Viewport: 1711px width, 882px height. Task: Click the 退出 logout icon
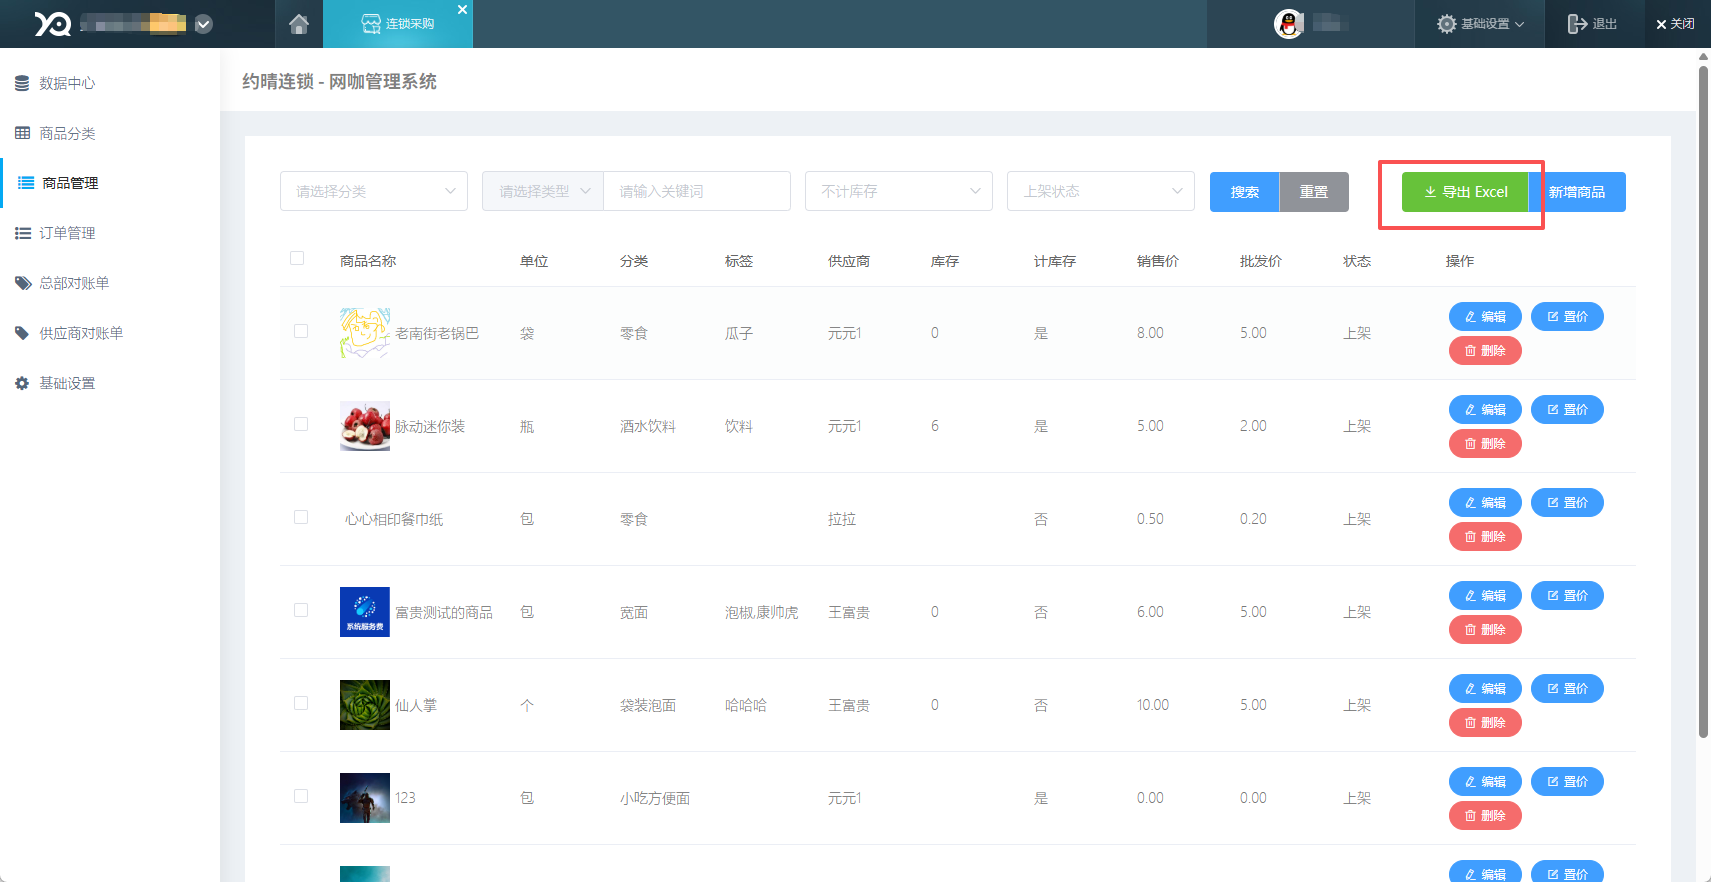click(1577, 24)
